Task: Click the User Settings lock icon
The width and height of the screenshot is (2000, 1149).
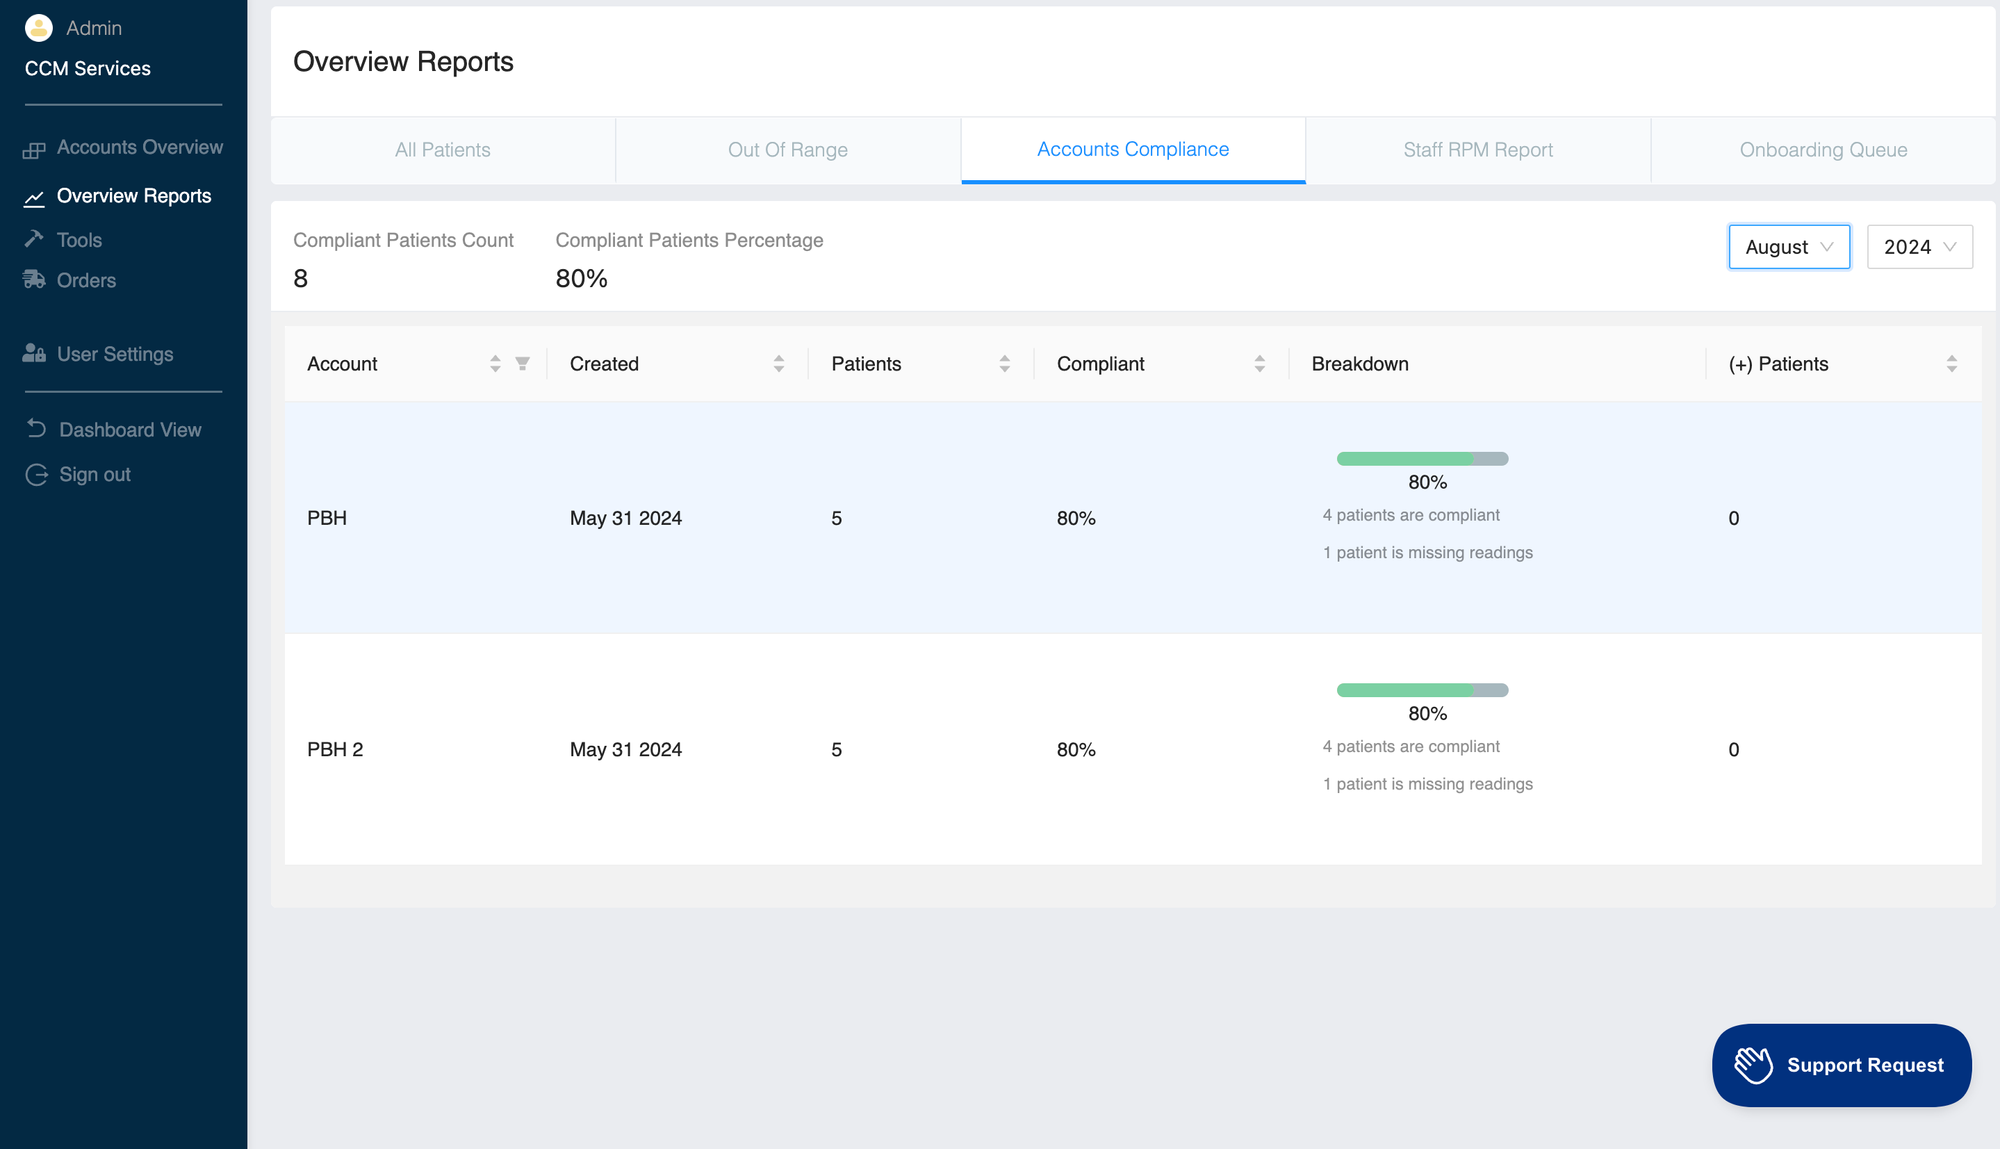Action: [x=34, y=354]
